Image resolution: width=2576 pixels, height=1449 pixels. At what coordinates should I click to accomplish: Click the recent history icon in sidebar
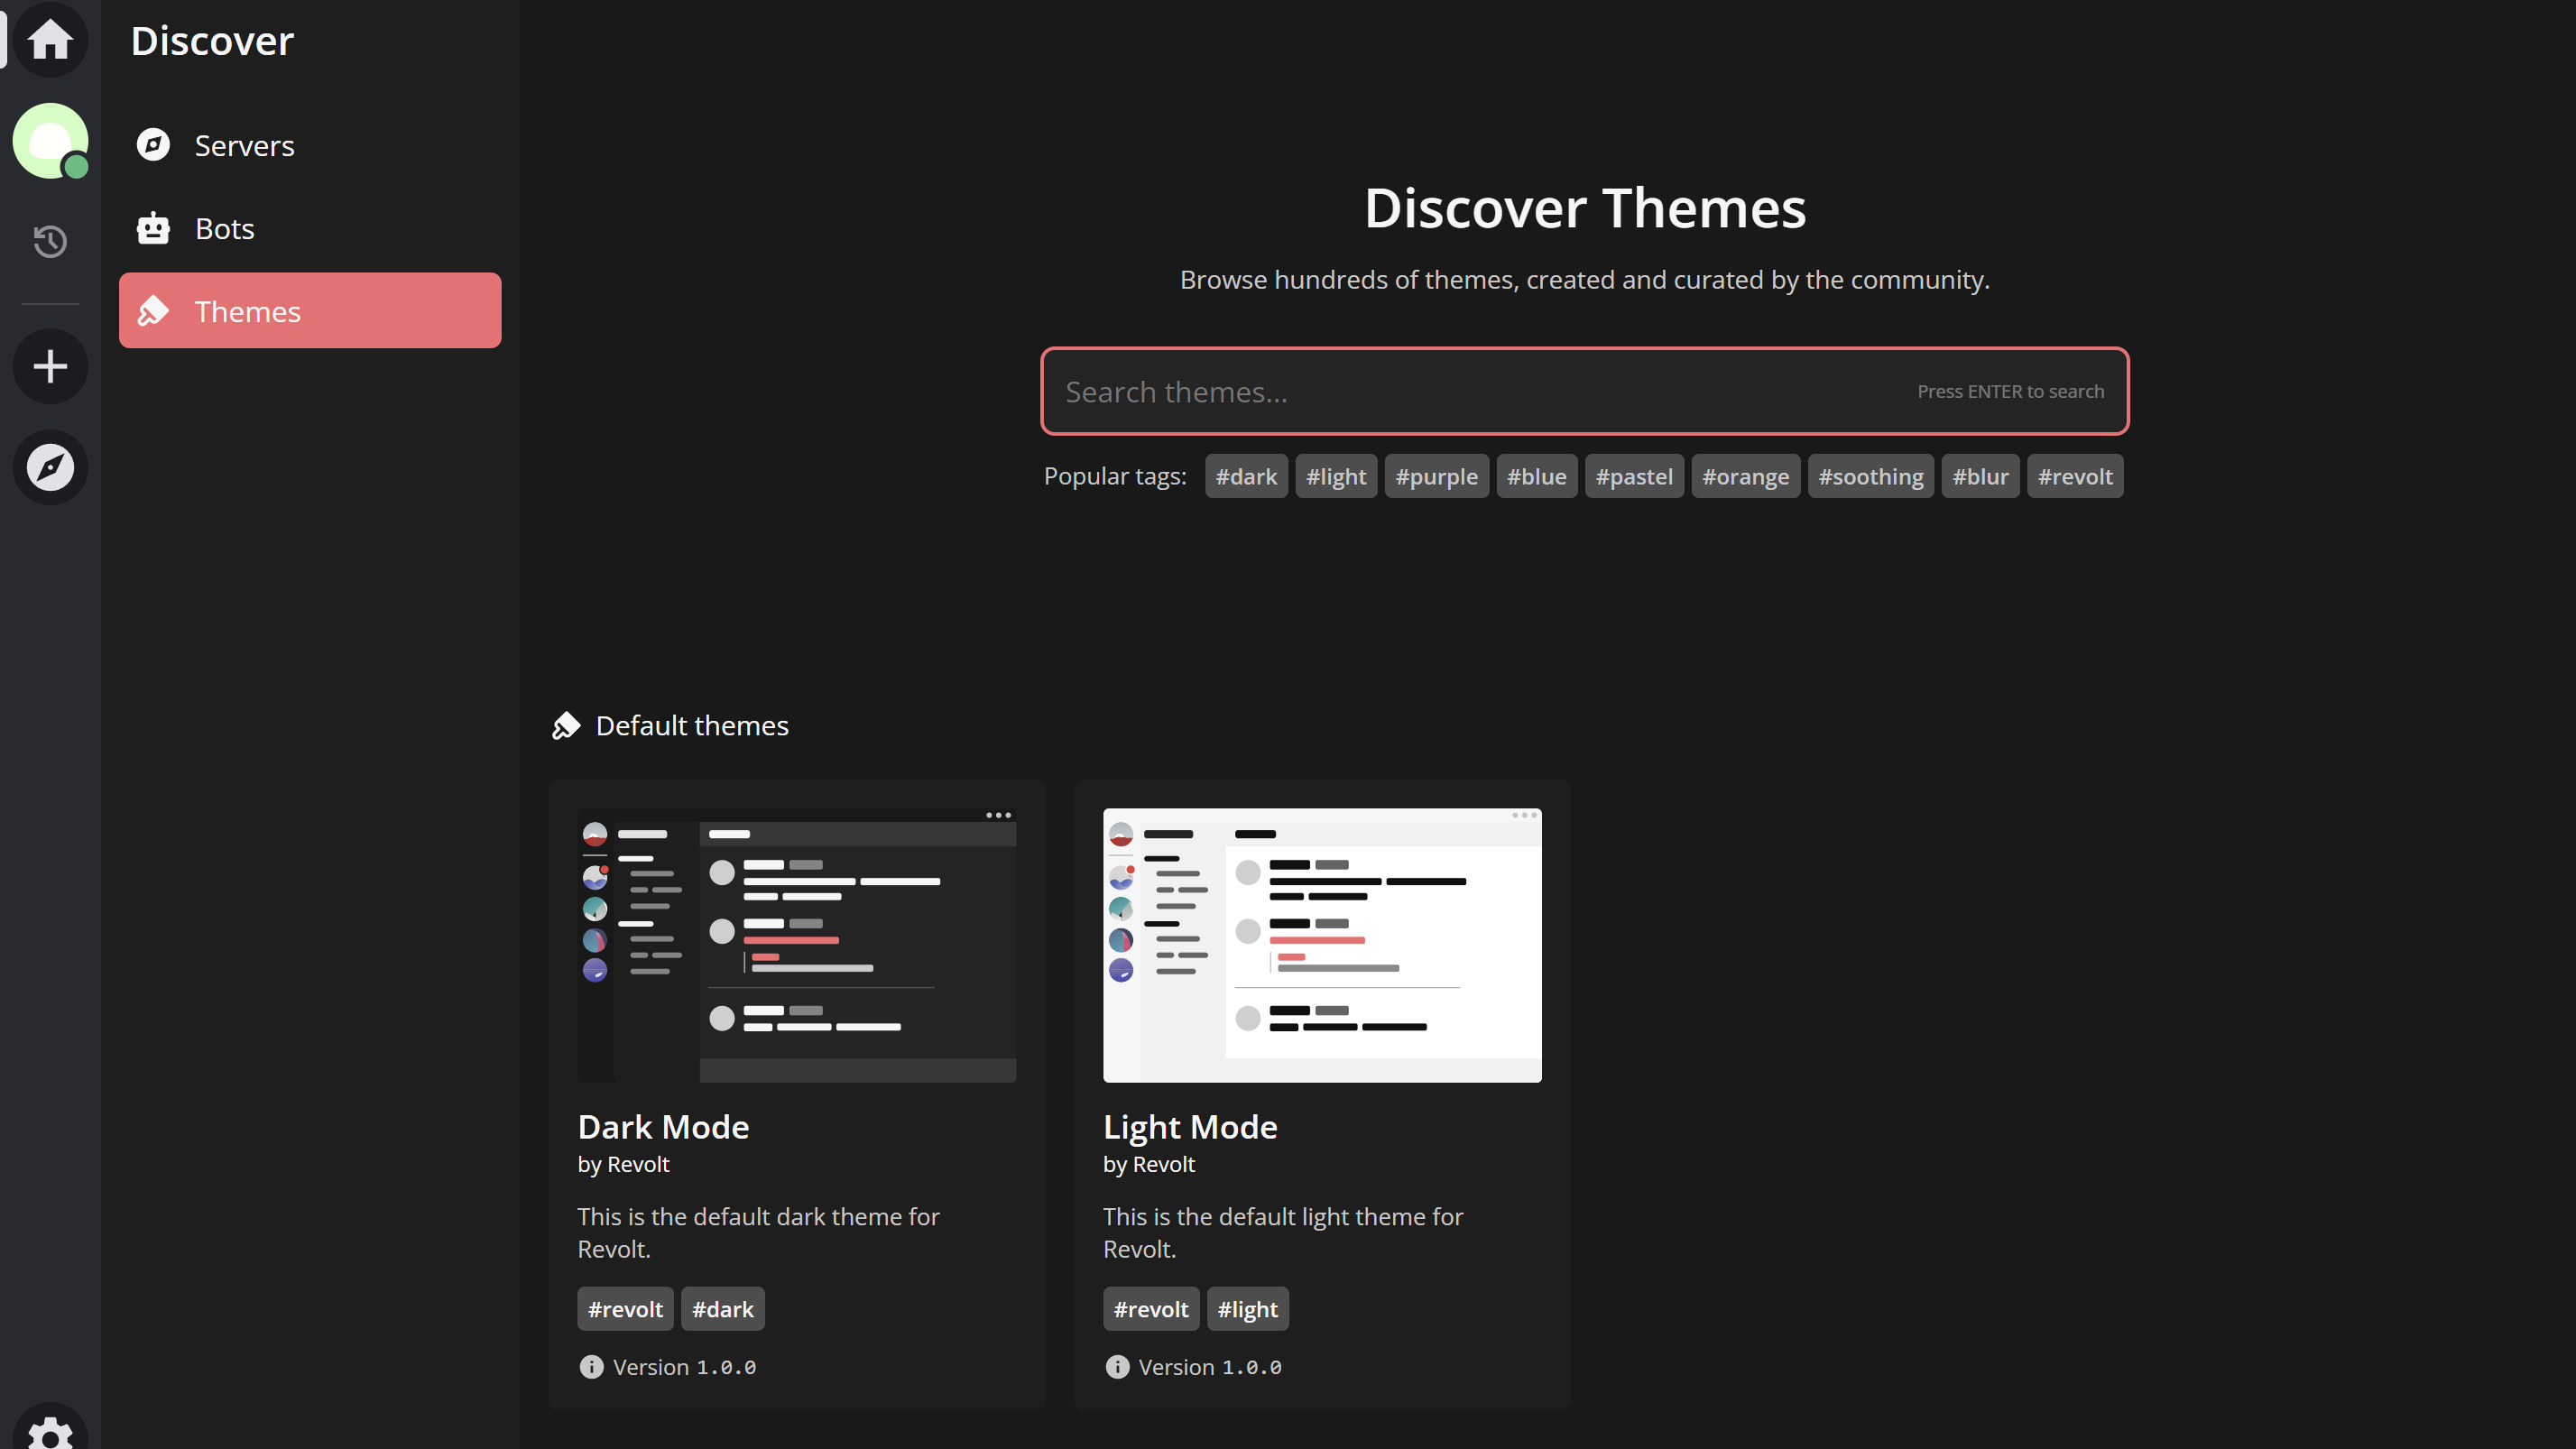[x=50, y=241]
